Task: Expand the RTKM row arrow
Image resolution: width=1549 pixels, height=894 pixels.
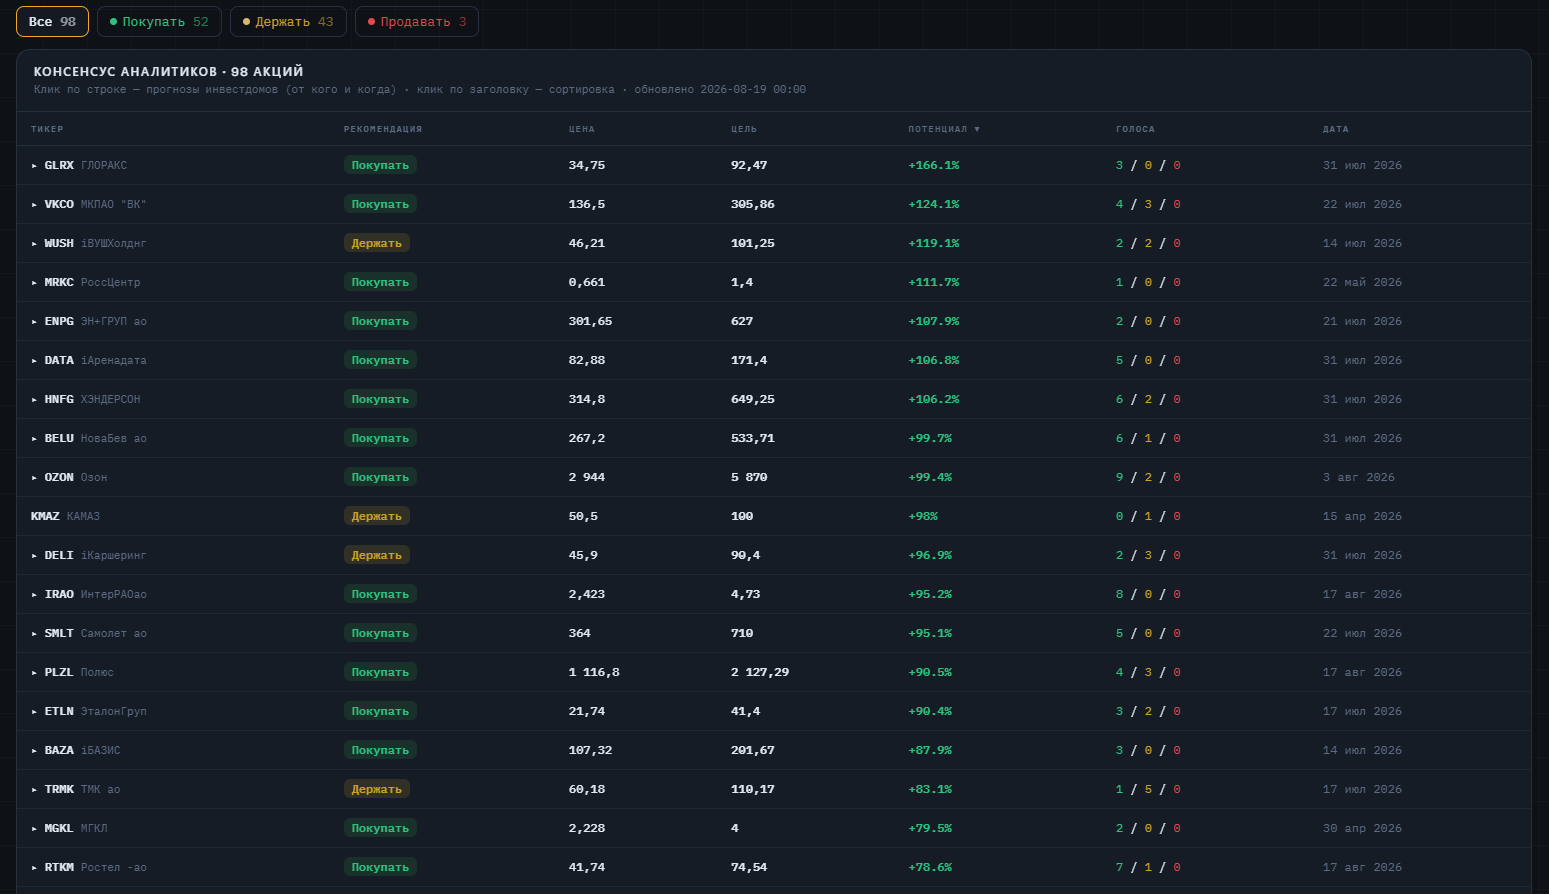Action: click(34, 868)
